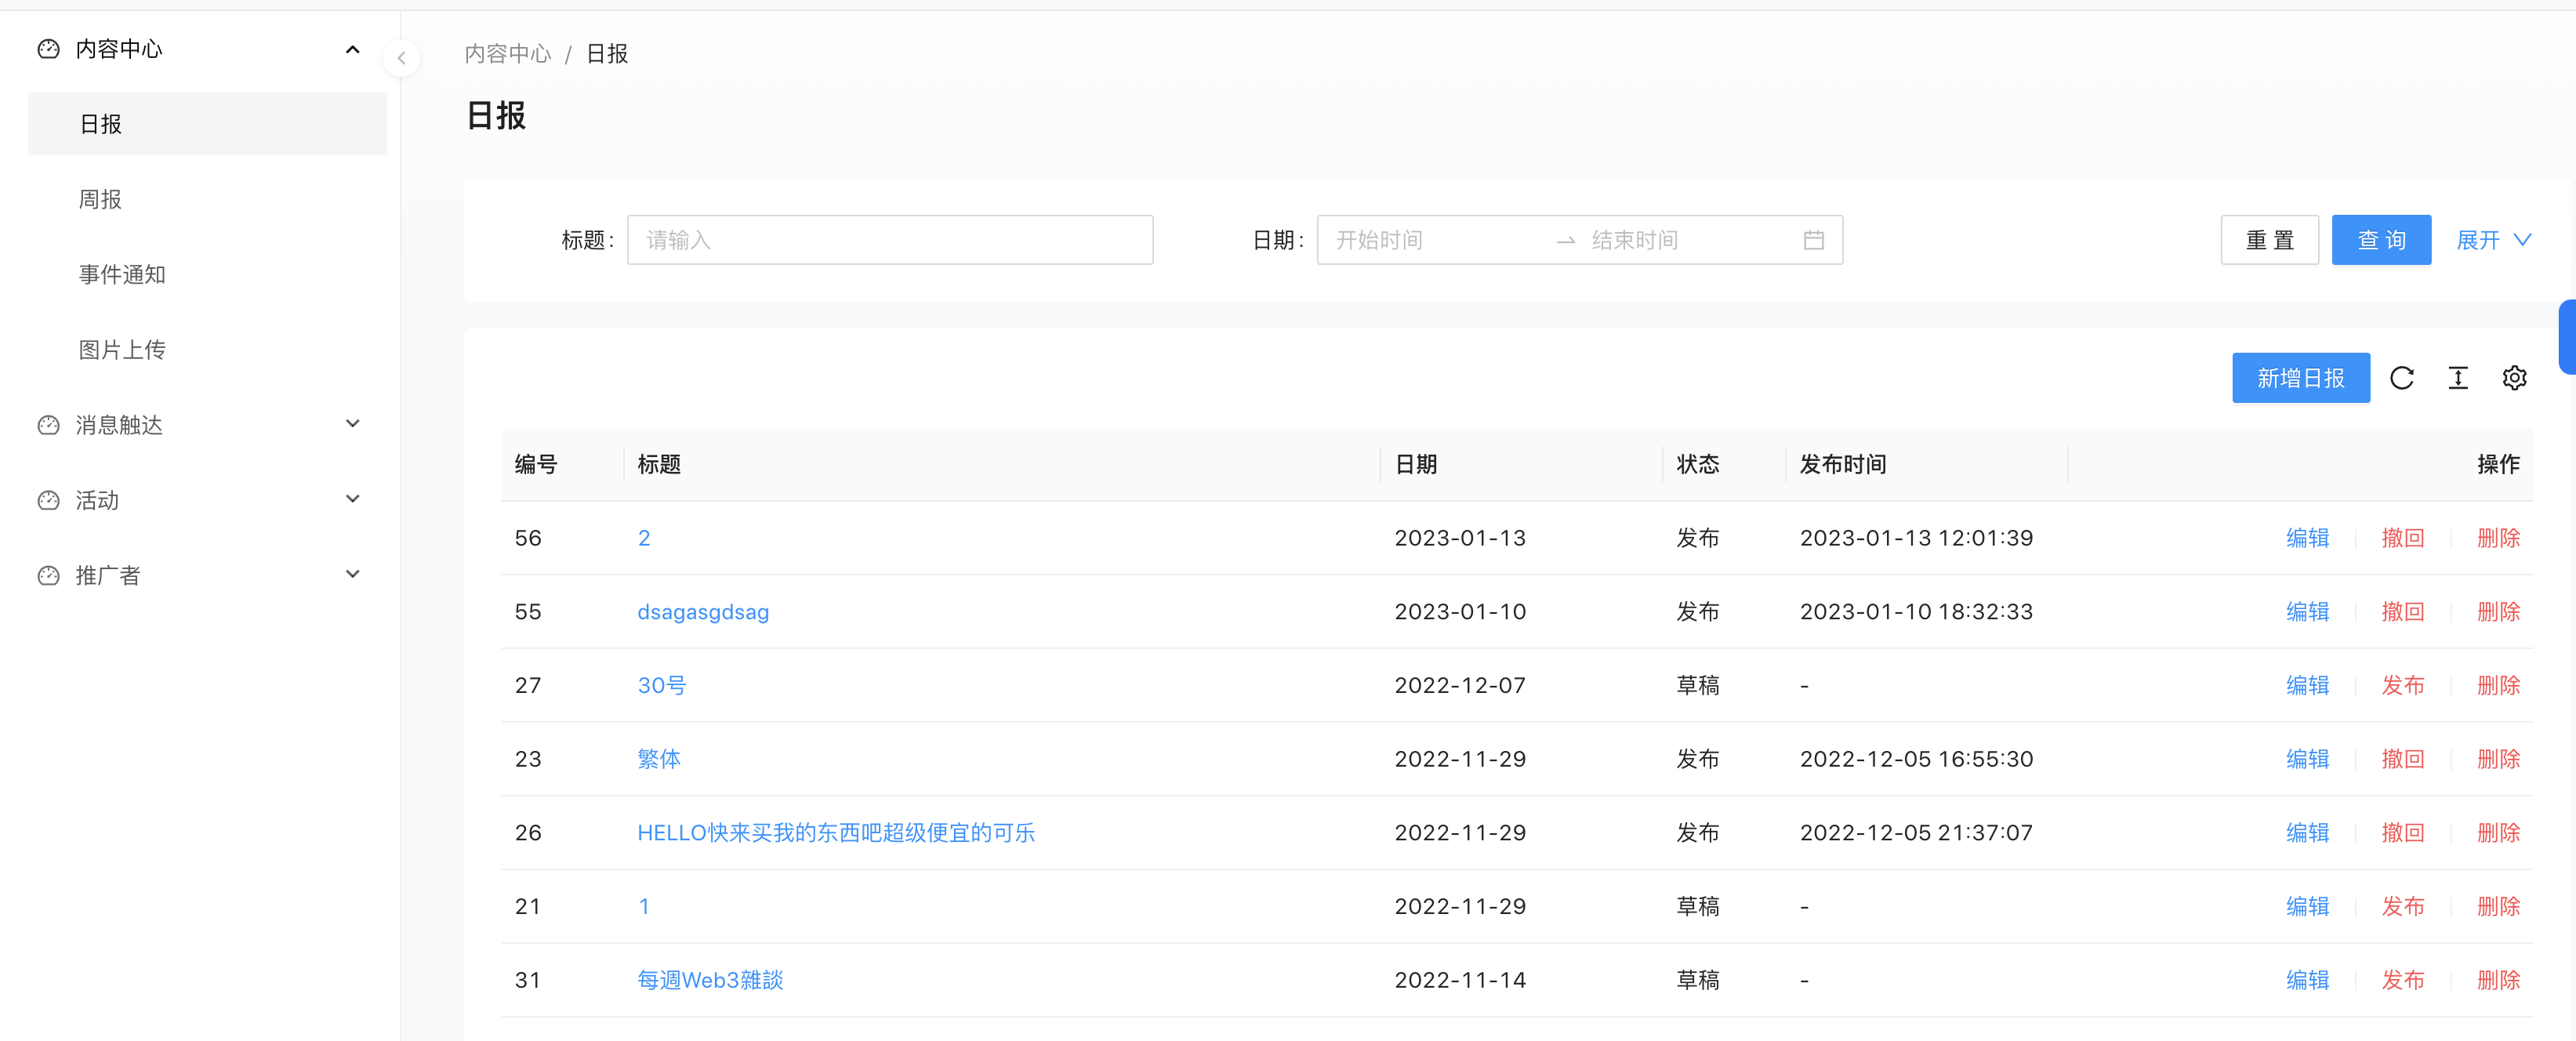The image size is (2576, 1041).
Task: Click 编辑 for row 23 繁体
Action: coord(2307,759)
